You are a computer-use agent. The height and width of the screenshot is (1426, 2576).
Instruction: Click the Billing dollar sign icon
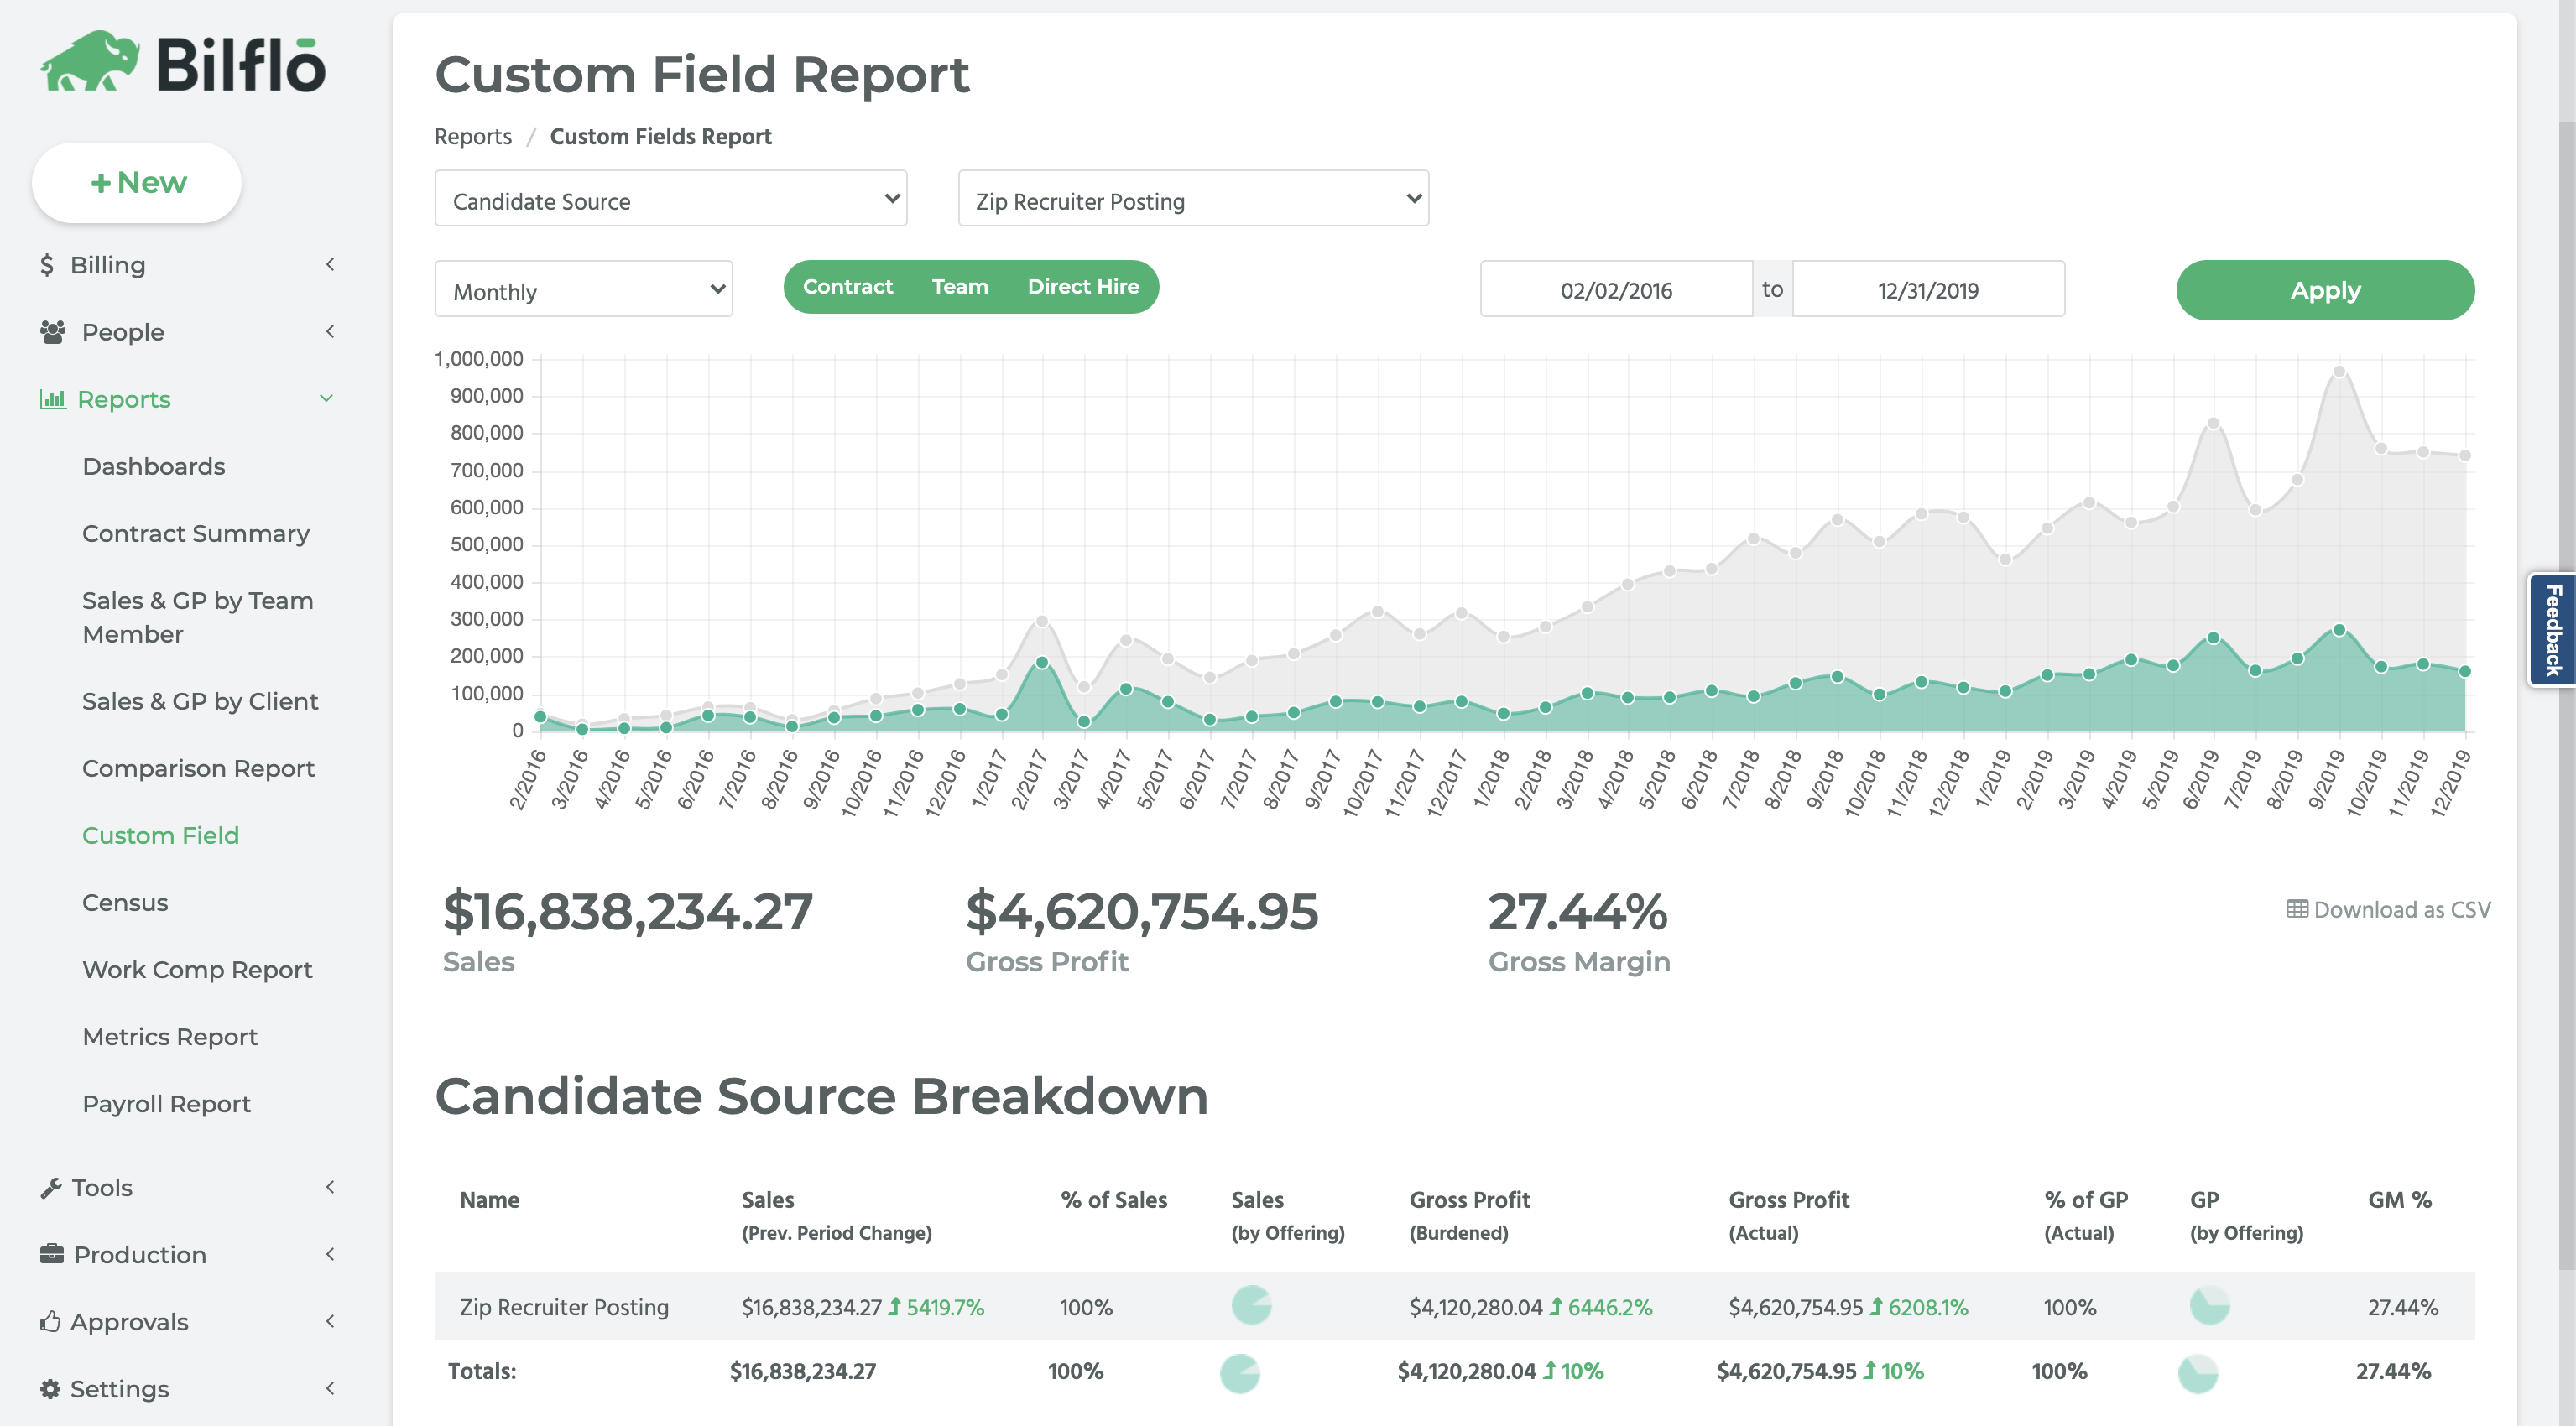[x=47, y=265]
